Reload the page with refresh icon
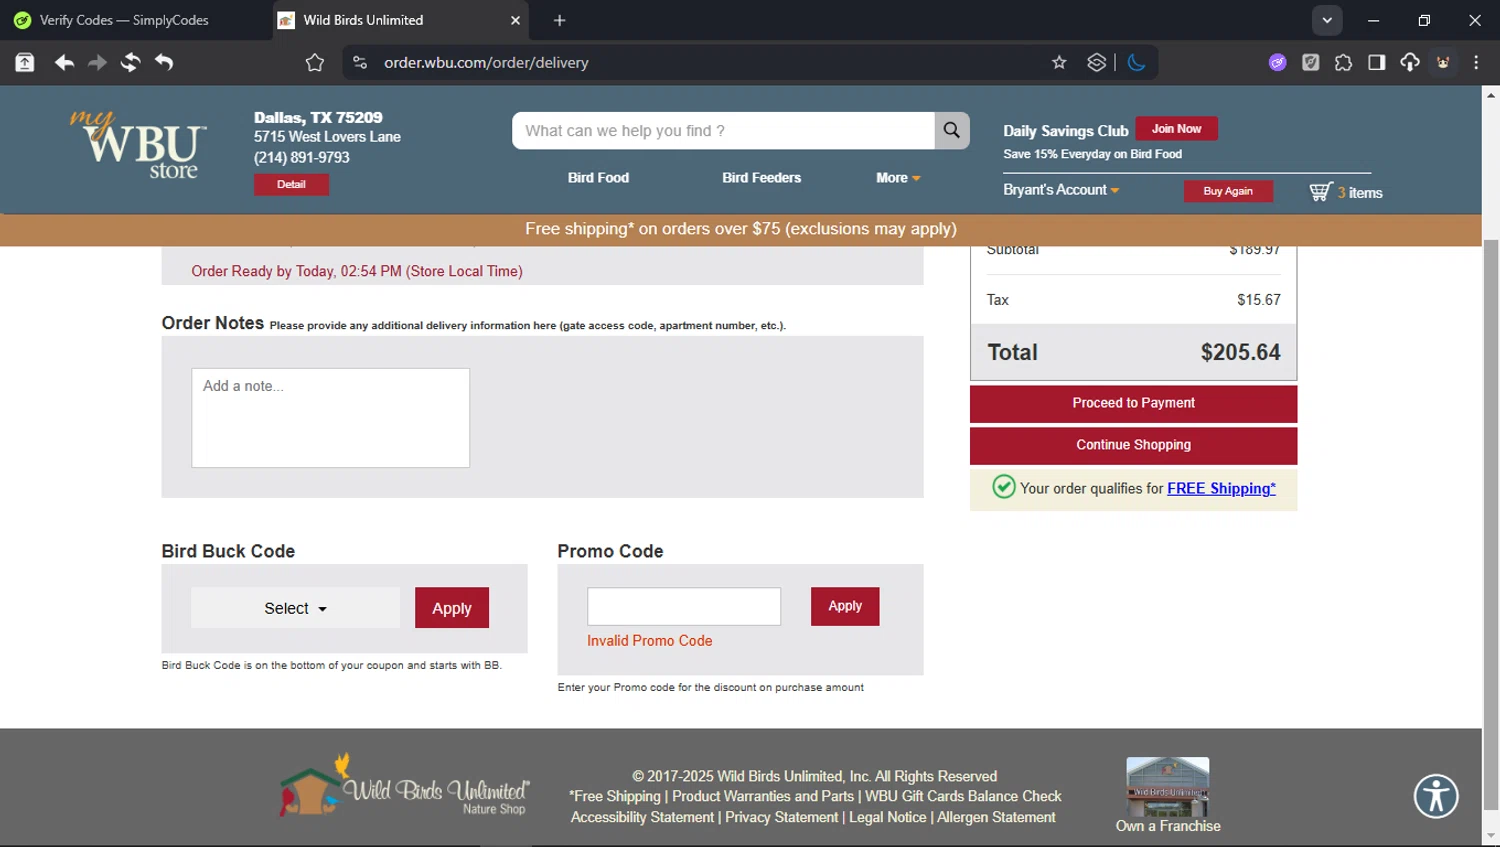This screenshot has height=847, width=1500. [x=130, y=62]
